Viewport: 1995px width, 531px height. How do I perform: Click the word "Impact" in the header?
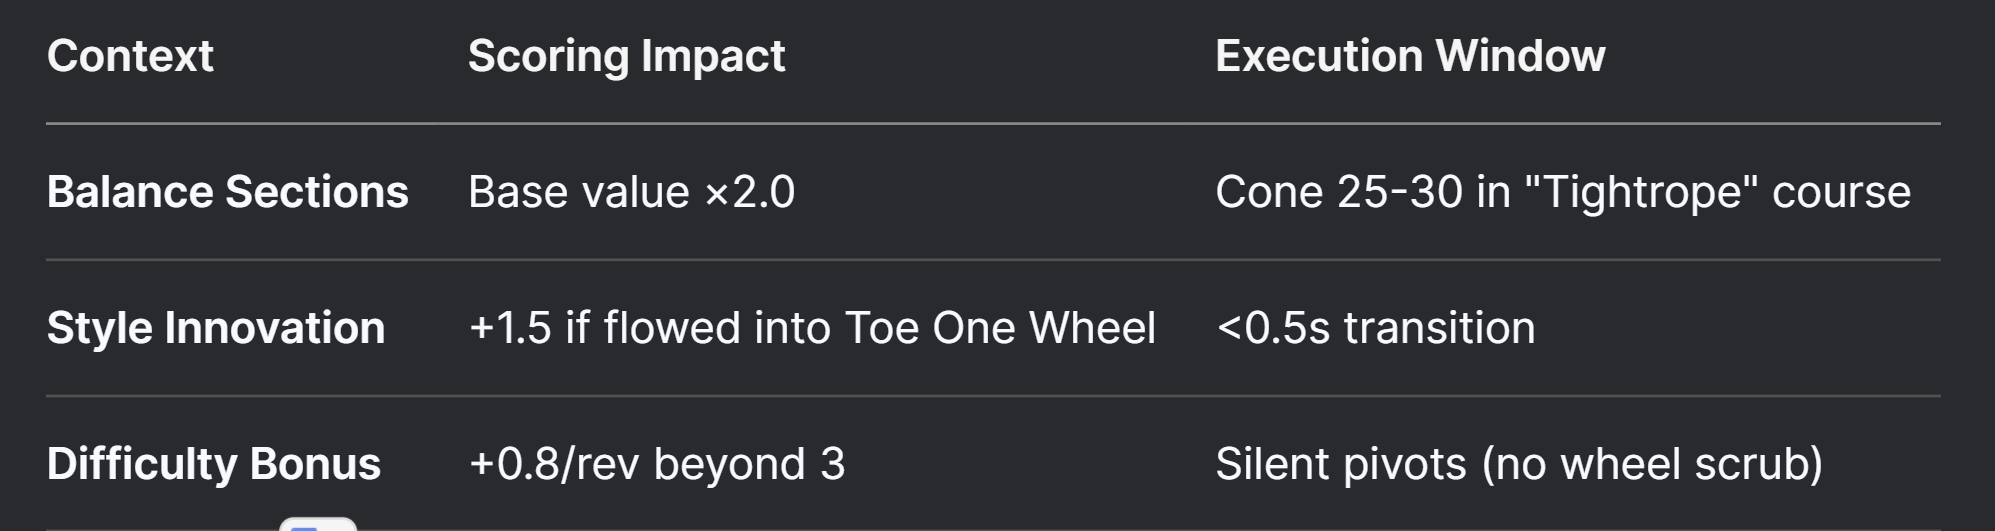click(x=713, y=56)
